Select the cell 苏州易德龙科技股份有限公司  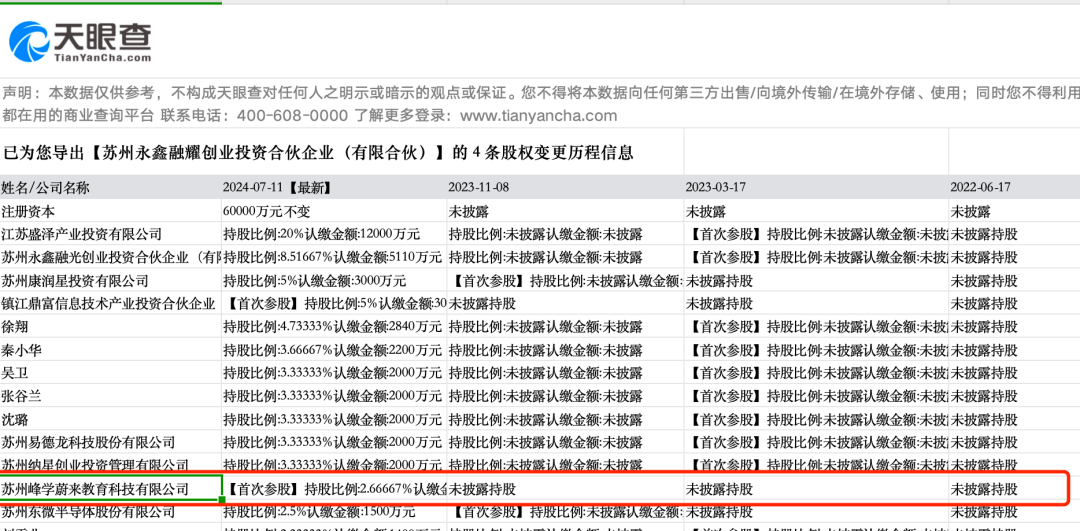click(x=111, y=442)
